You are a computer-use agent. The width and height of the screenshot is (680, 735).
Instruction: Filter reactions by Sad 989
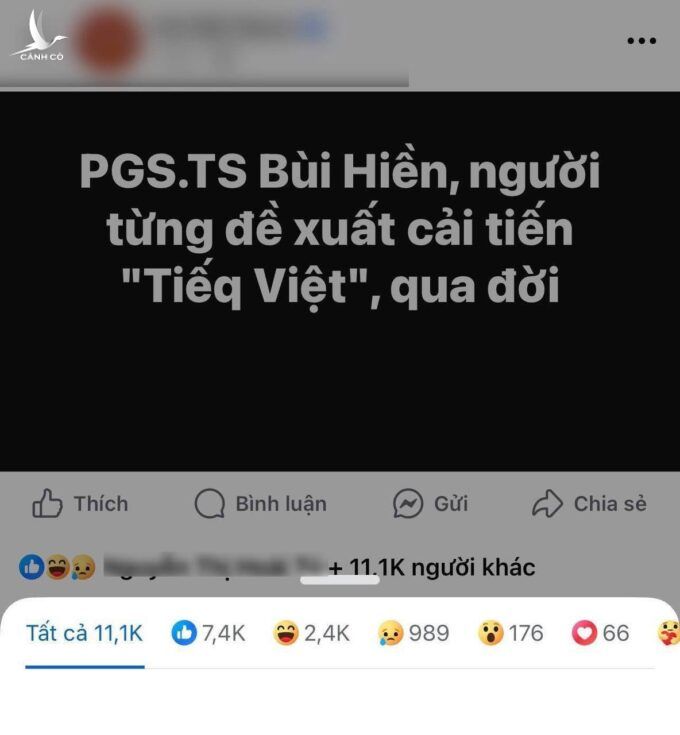(413, 633)
